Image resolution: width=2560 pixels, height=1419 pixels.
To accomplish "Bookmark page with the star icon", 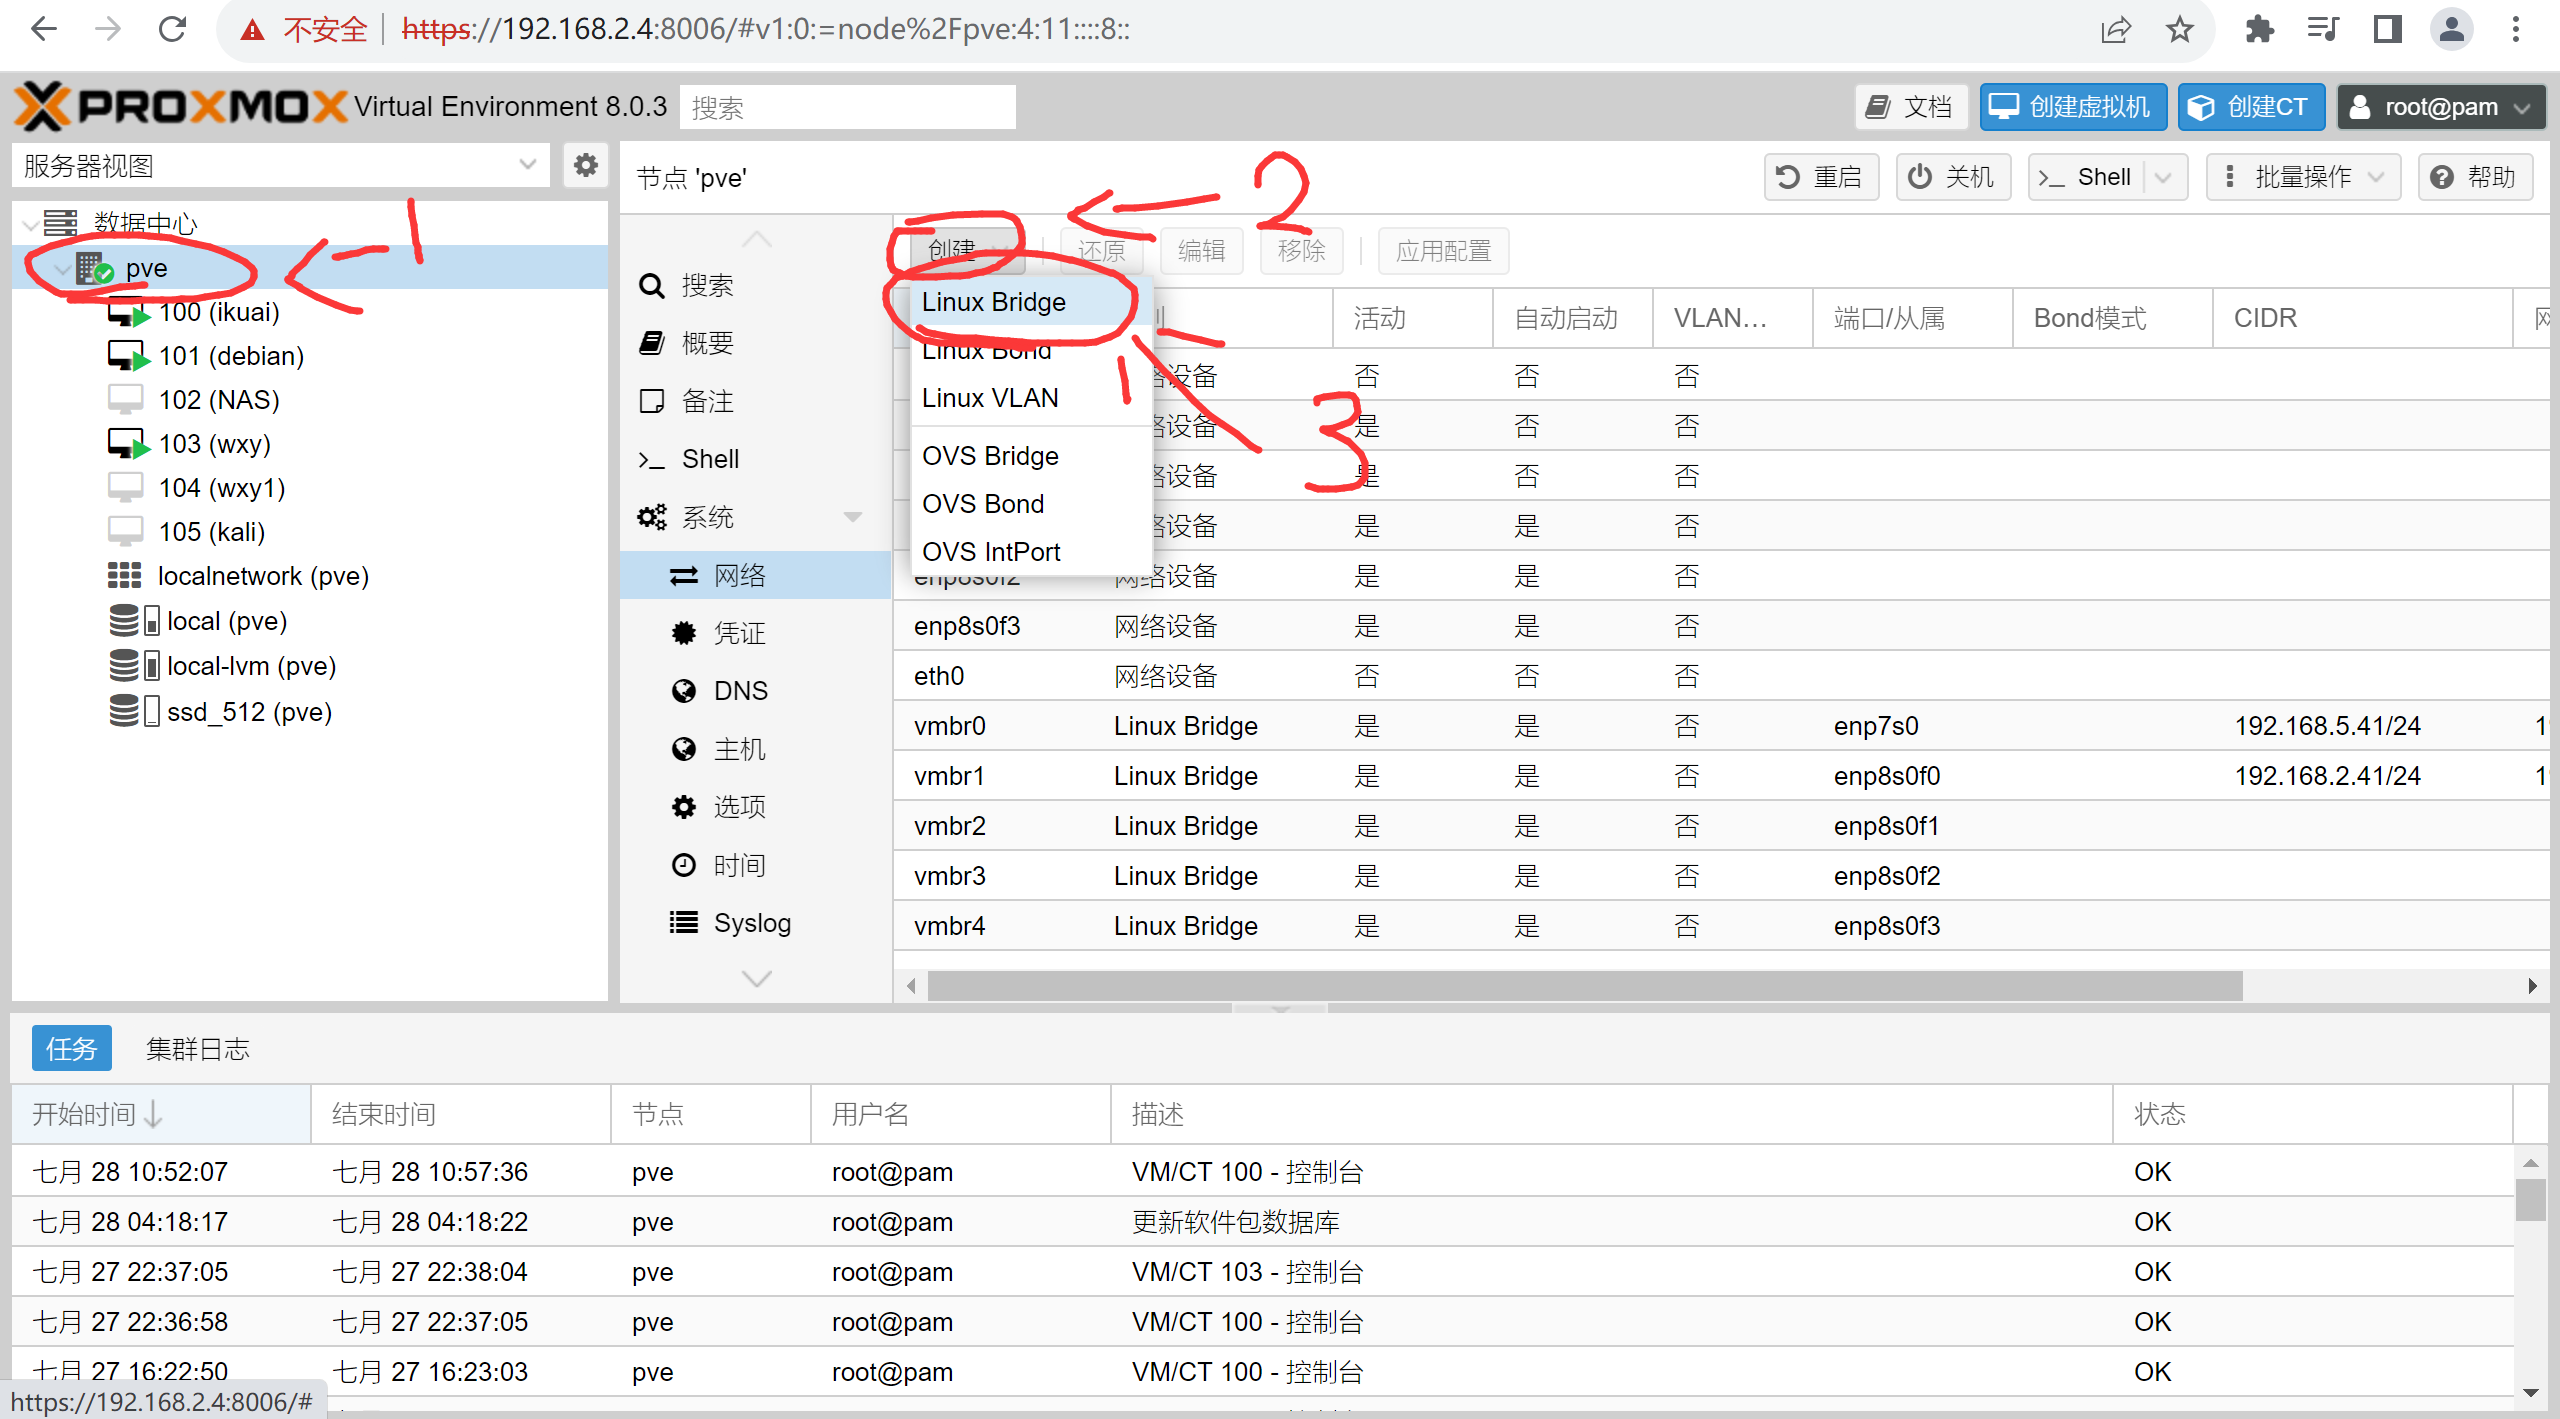I will point(2179,29).
